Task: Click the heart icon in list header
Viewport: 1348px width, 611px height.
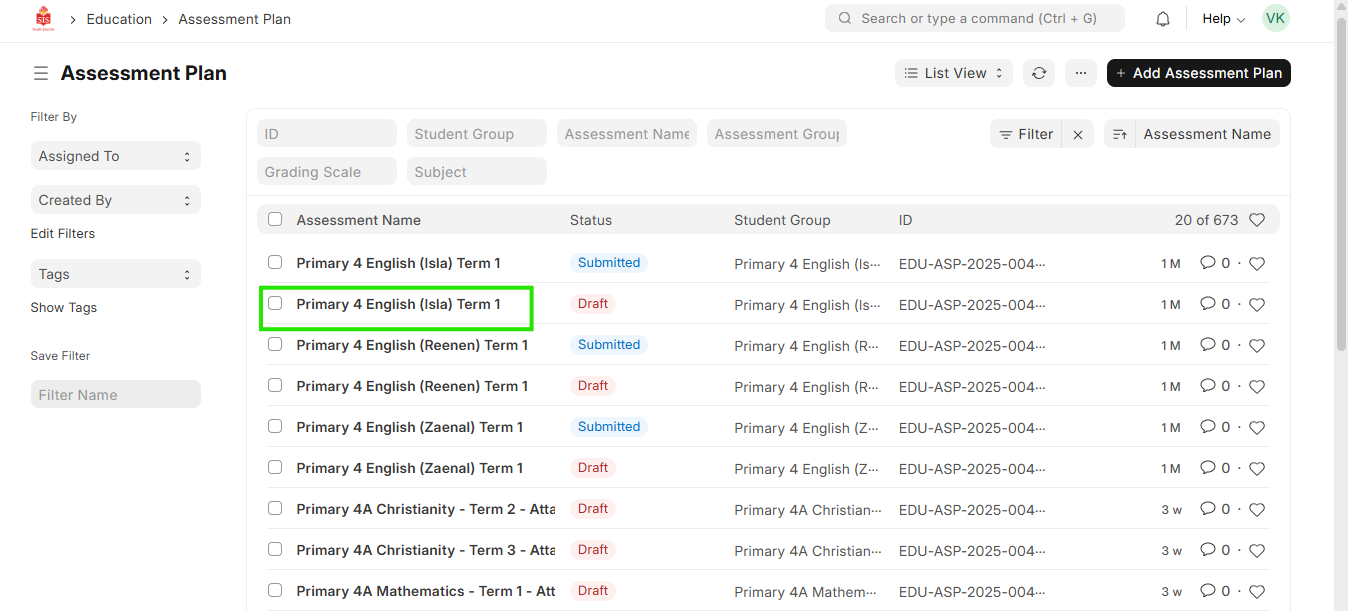Action: tap(1257, 220)
